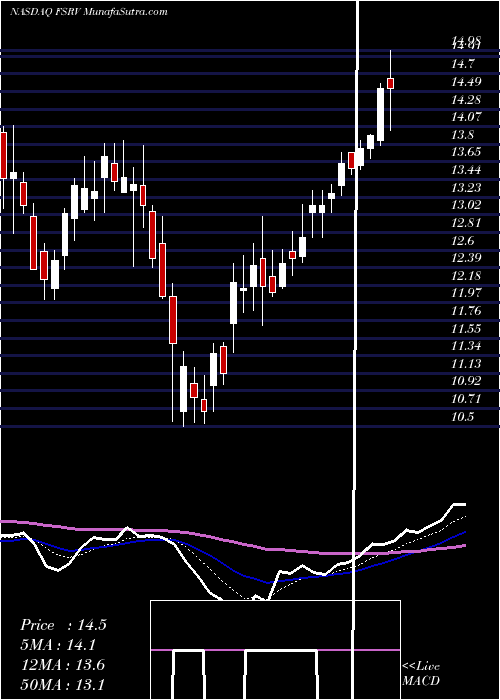This screenshot has height=700, width=500.
Task: Click the 14.49 price axis label
Action: [x=466, y=82]
